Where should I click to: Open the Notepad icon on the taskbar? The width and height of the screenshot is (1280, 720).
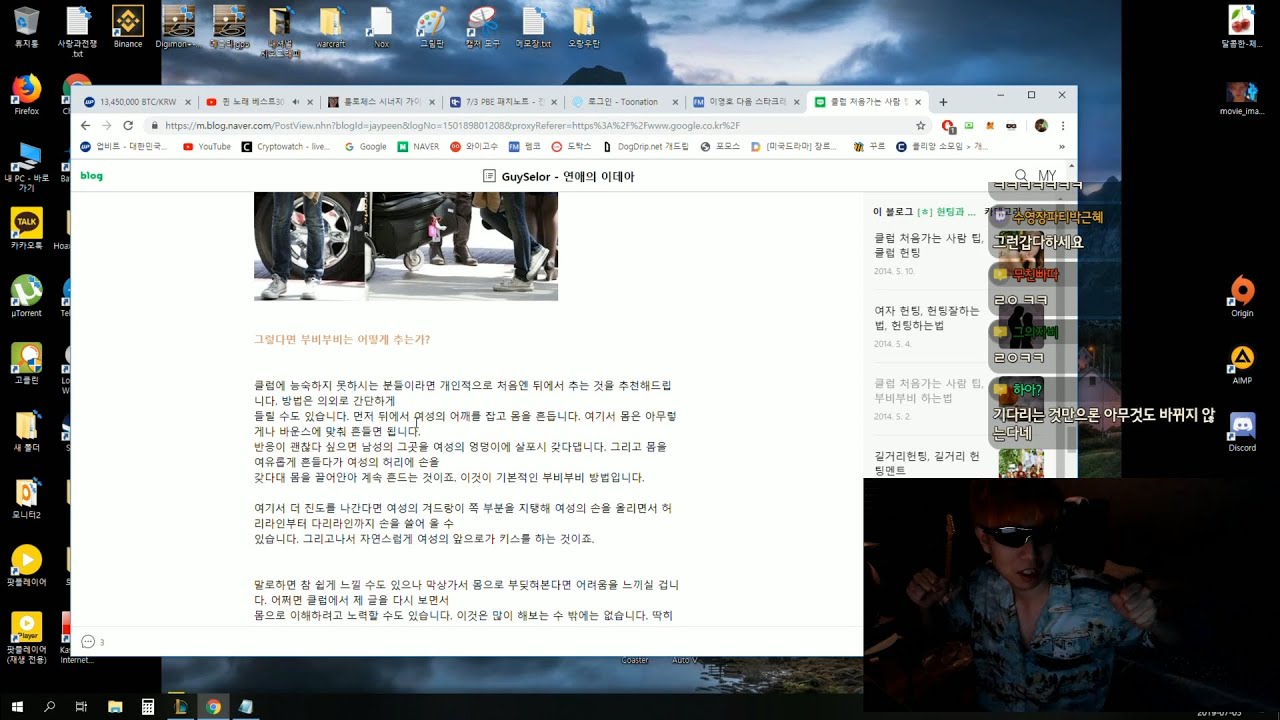[246, 706]
